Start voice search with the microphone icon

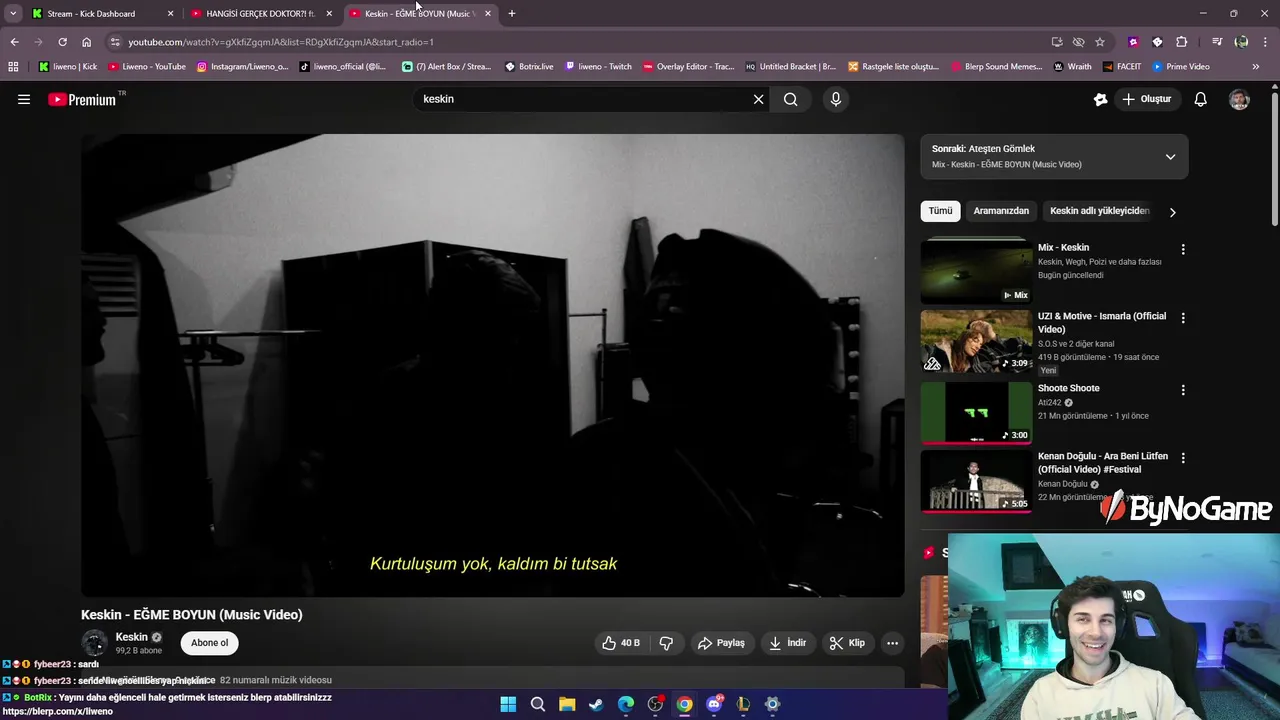[x=836, y=99]
